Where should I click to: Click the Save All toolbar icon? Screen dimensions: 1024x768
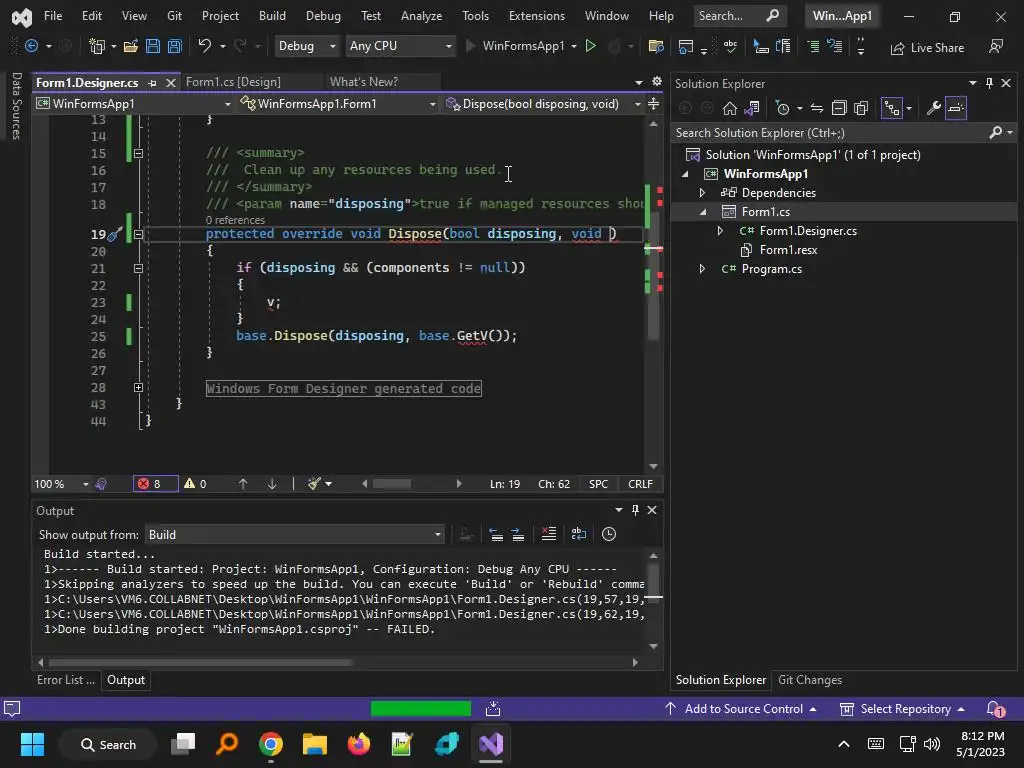[175, 46]
